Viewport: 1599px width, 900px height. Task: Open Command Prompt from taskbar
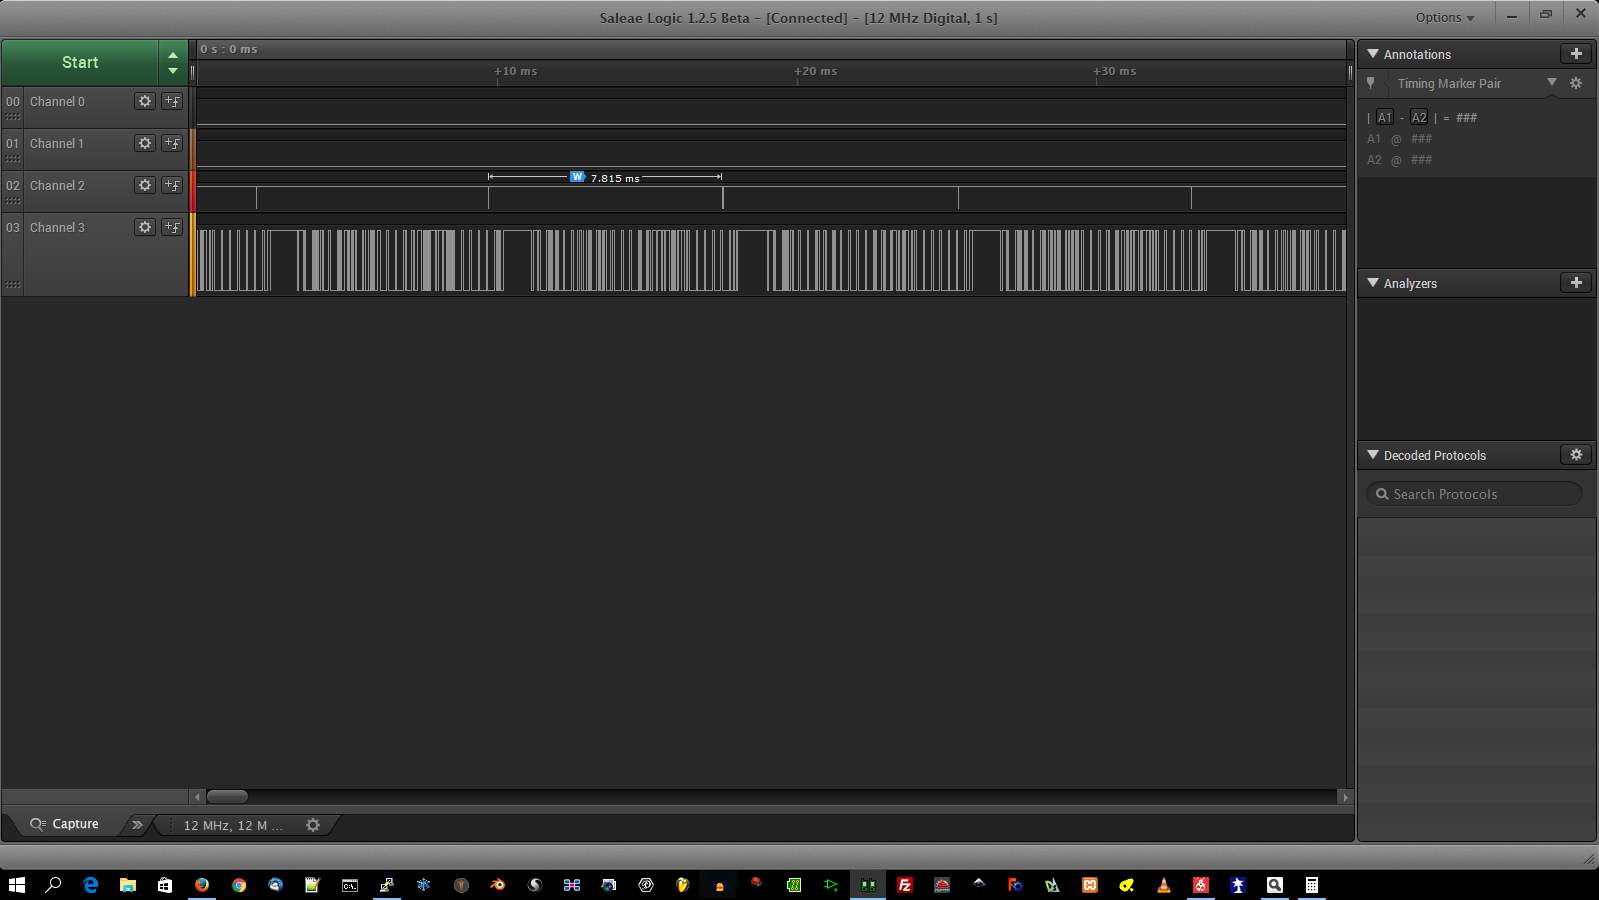pos(350,885)
